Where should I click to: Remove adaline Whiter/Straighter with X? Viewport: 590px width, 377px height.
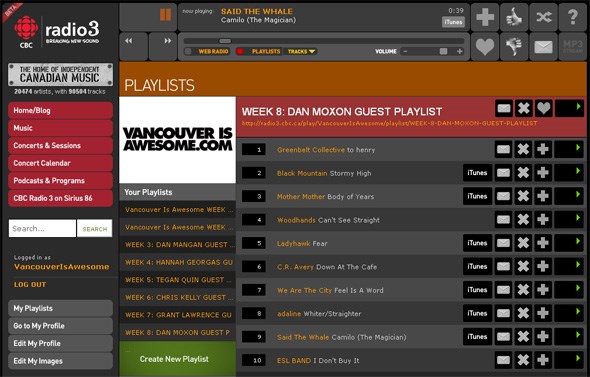click(x=523, y=313)
